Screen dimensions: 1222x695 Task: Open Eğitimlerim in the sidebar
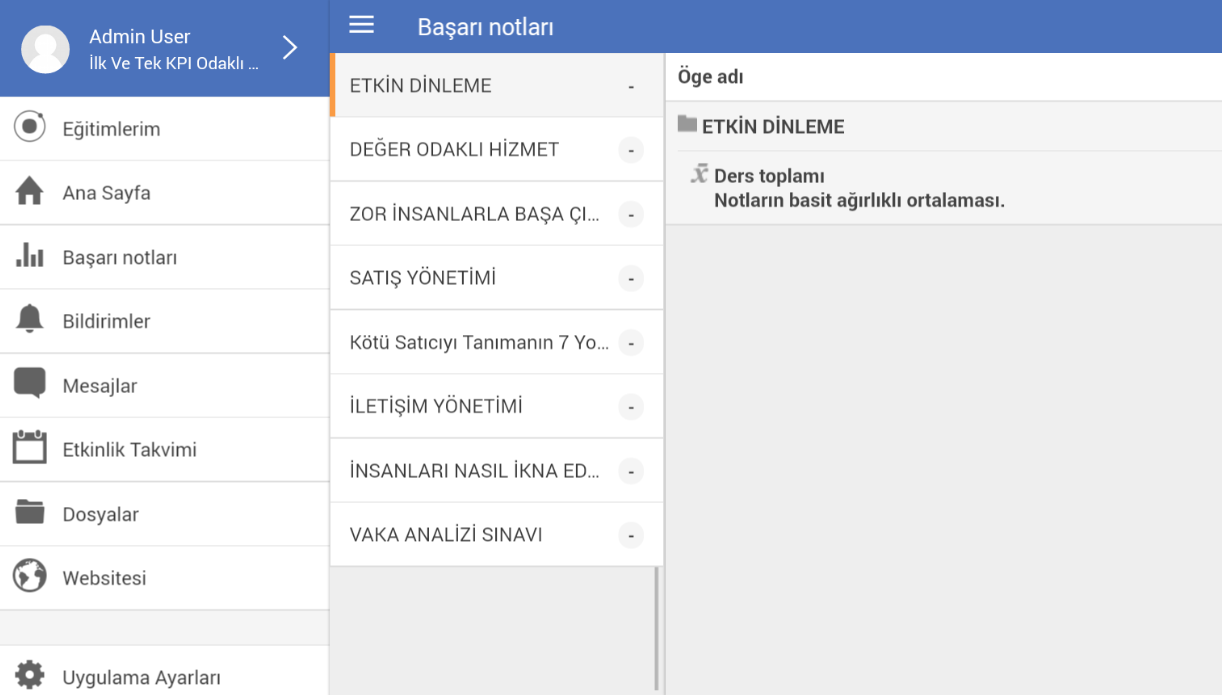[x=164, y=128]
